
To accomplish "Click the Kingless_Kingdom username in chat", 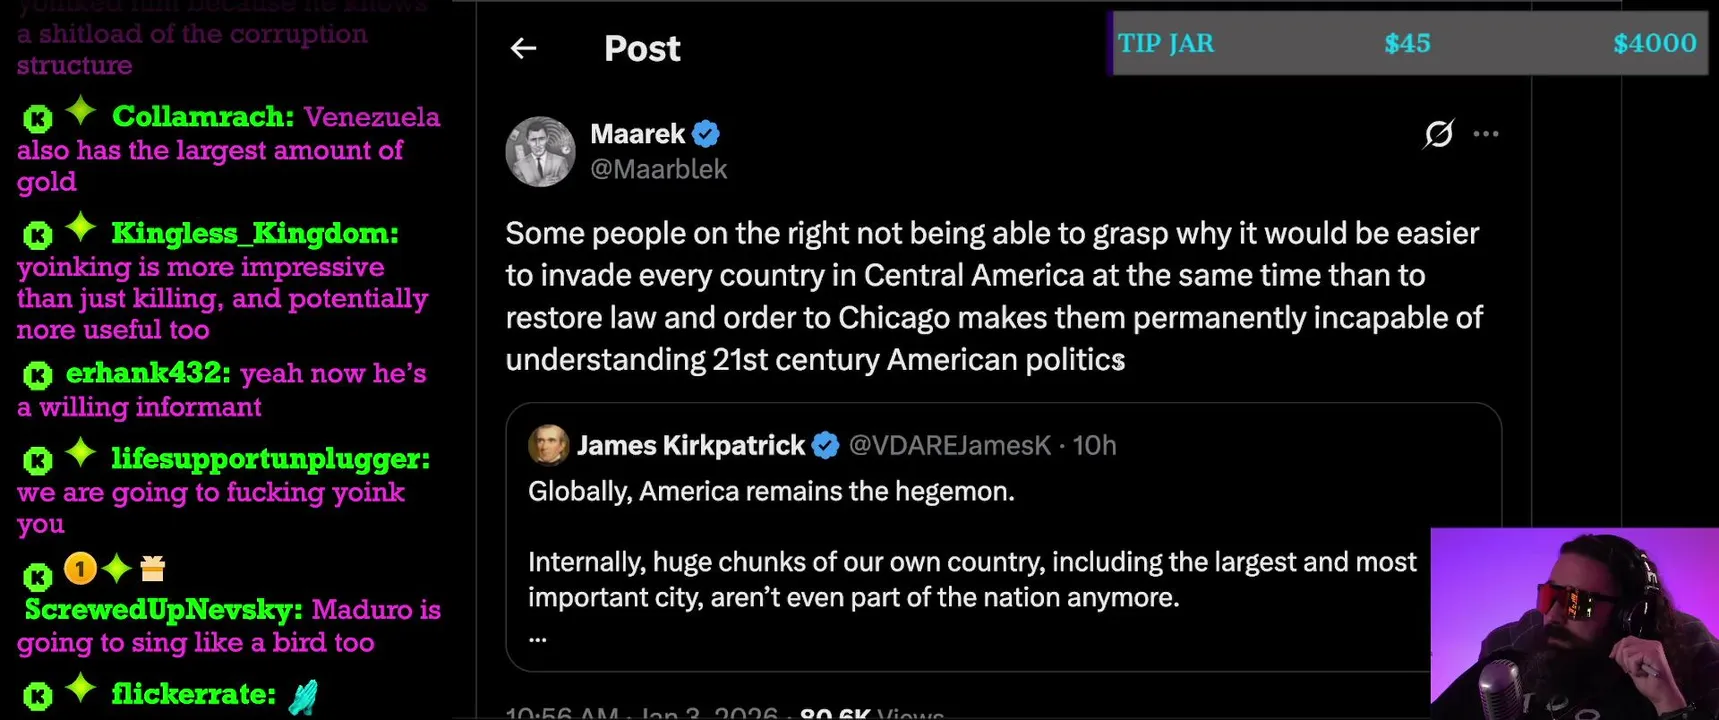I will [x=254, y=233].
